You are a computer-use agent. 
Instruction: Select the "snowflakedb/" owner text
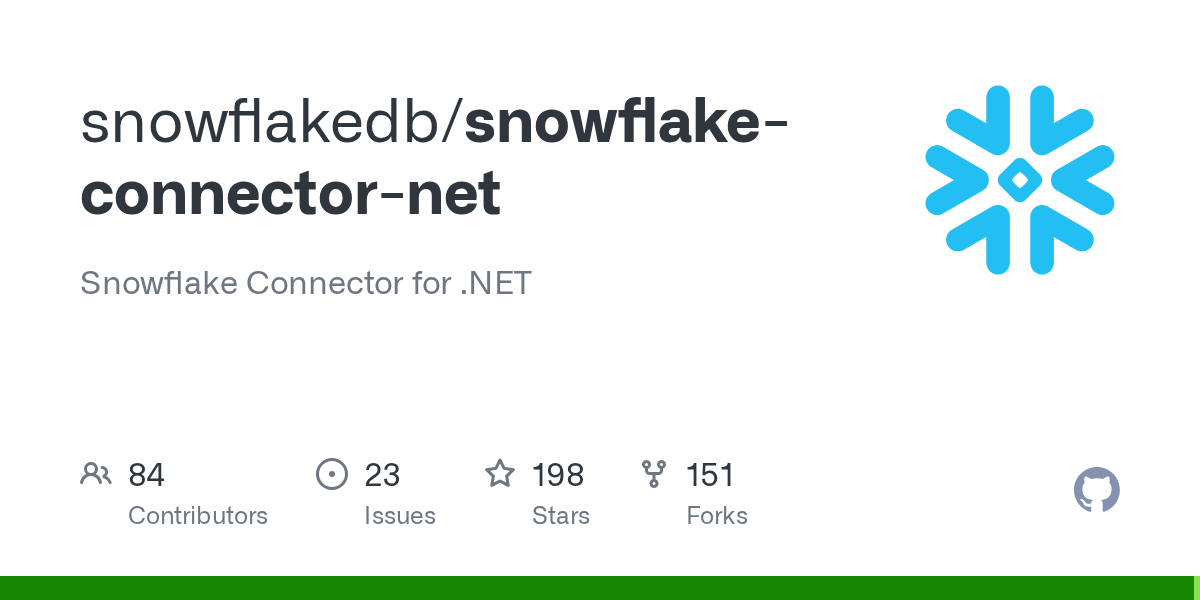tap(272, 124)
